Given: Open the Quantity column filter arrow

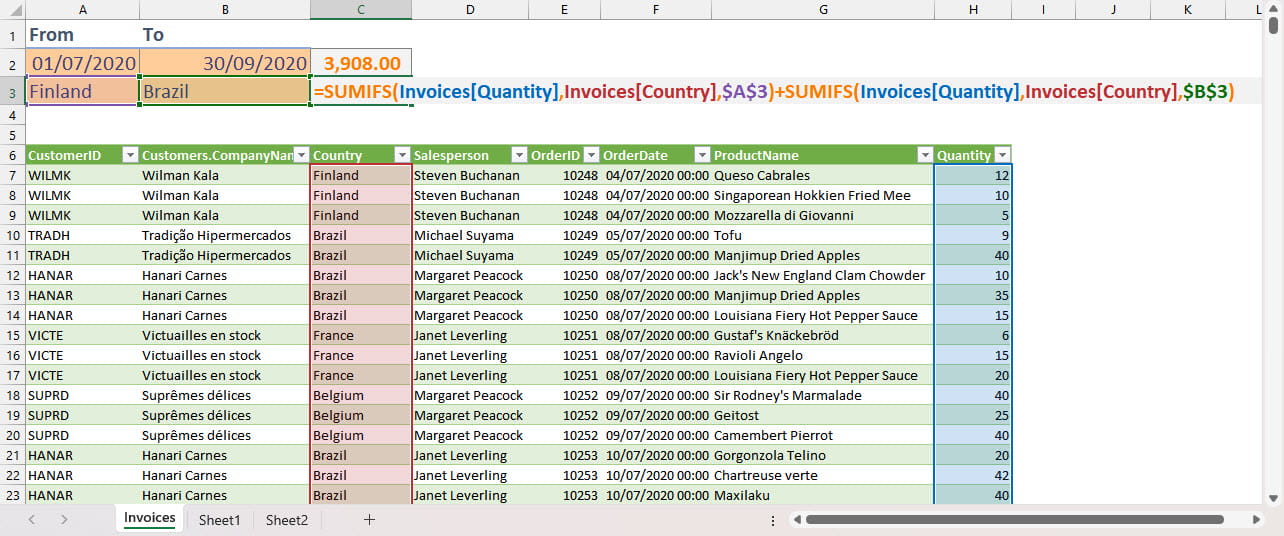Looking at the screenshot, I should click(x=1001, y=155).
